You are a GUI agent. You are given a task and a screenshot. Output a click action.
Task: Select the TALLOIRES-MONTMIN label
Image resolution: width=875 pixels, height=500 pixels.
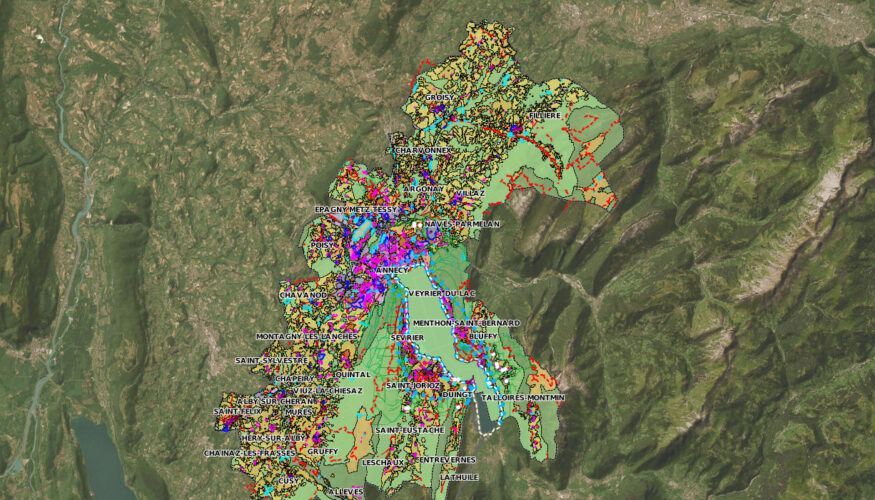pos(523,398)
